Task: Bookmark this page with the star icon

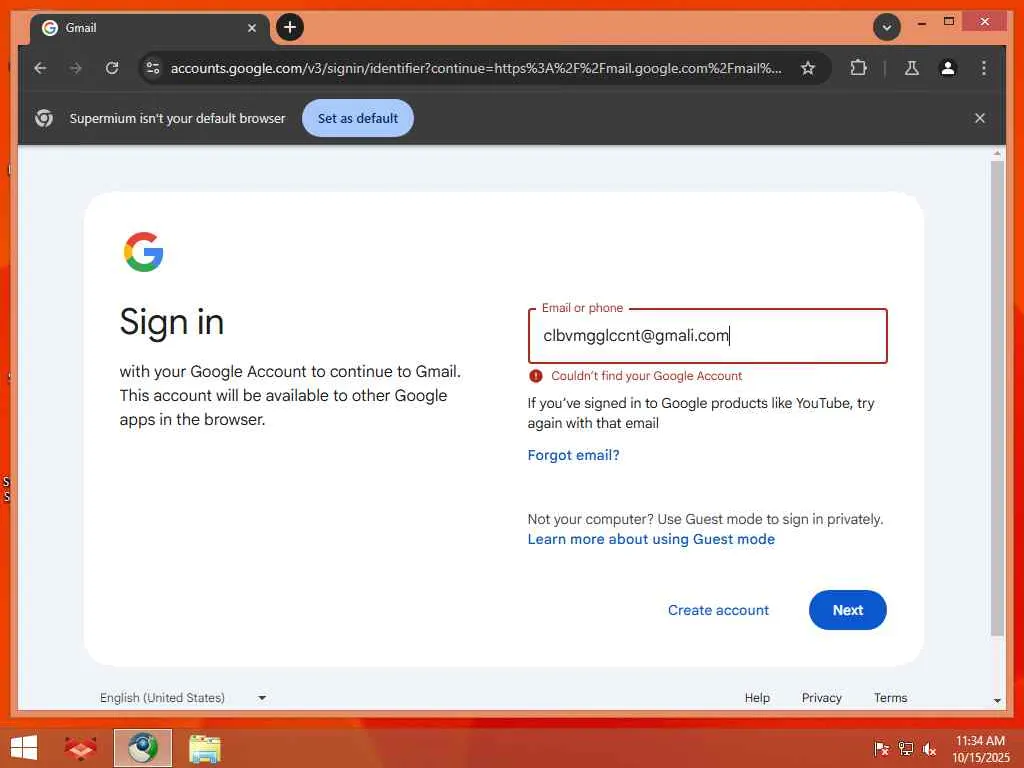Action: pos(808,68)
